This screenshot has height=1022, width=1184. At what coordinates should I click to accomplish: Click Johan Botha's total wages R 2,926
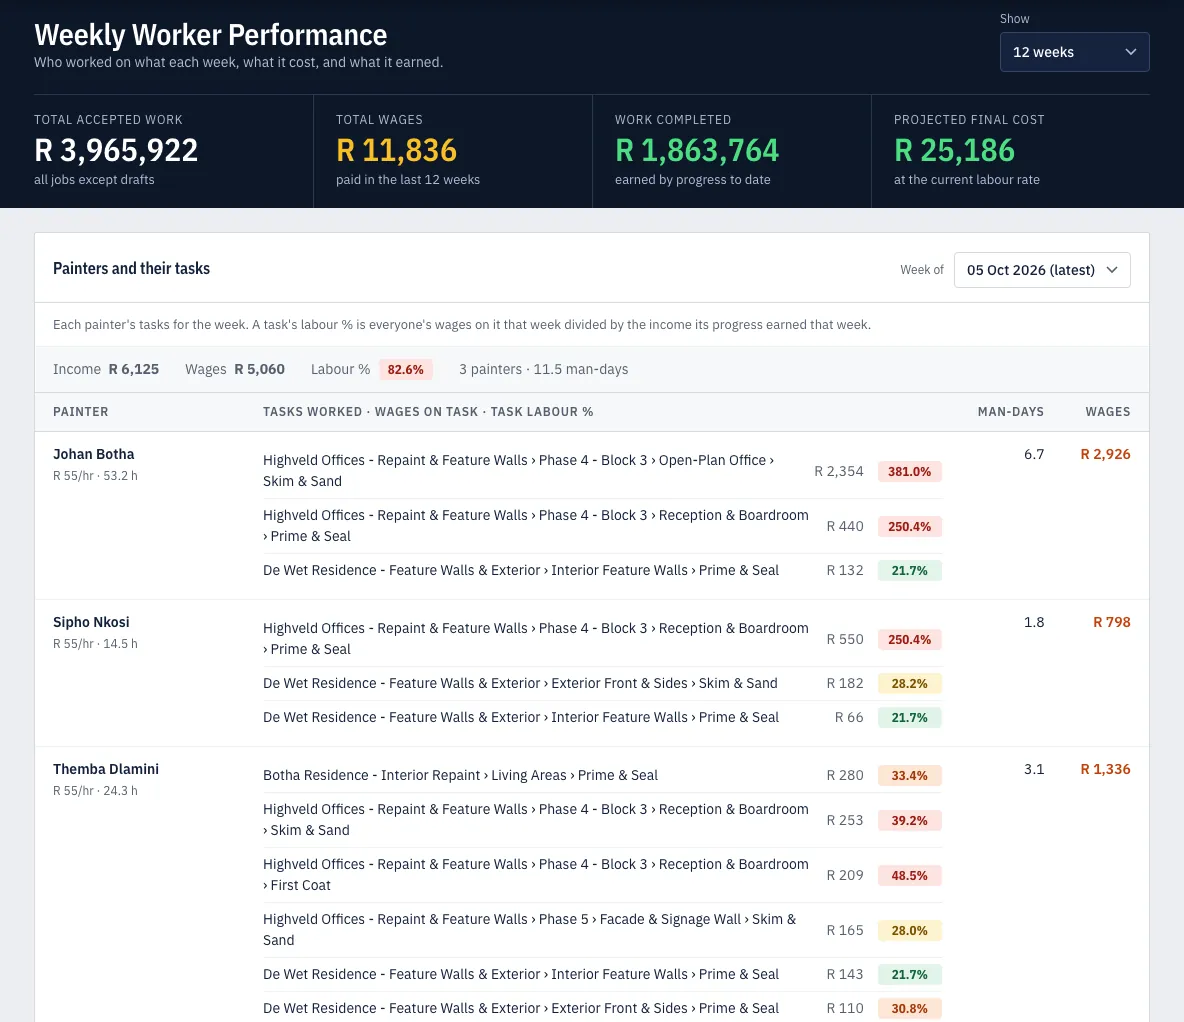1105,454
